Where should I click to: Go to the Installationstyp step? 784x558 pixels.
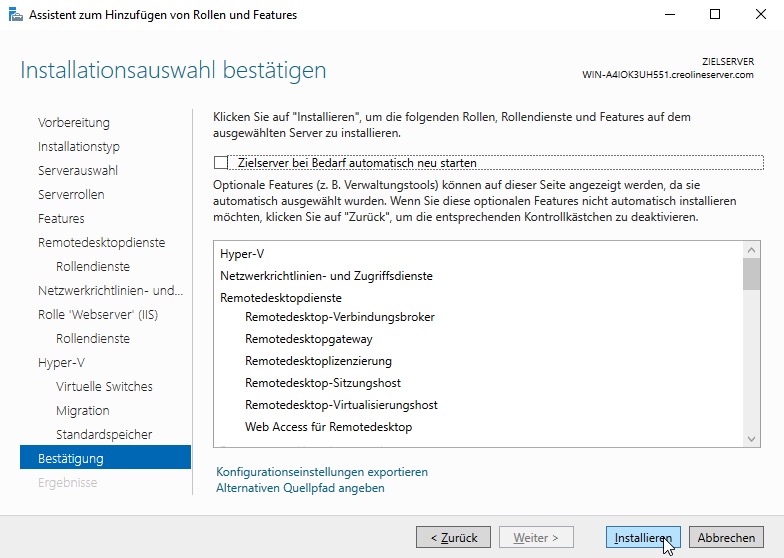coord(79,146)
